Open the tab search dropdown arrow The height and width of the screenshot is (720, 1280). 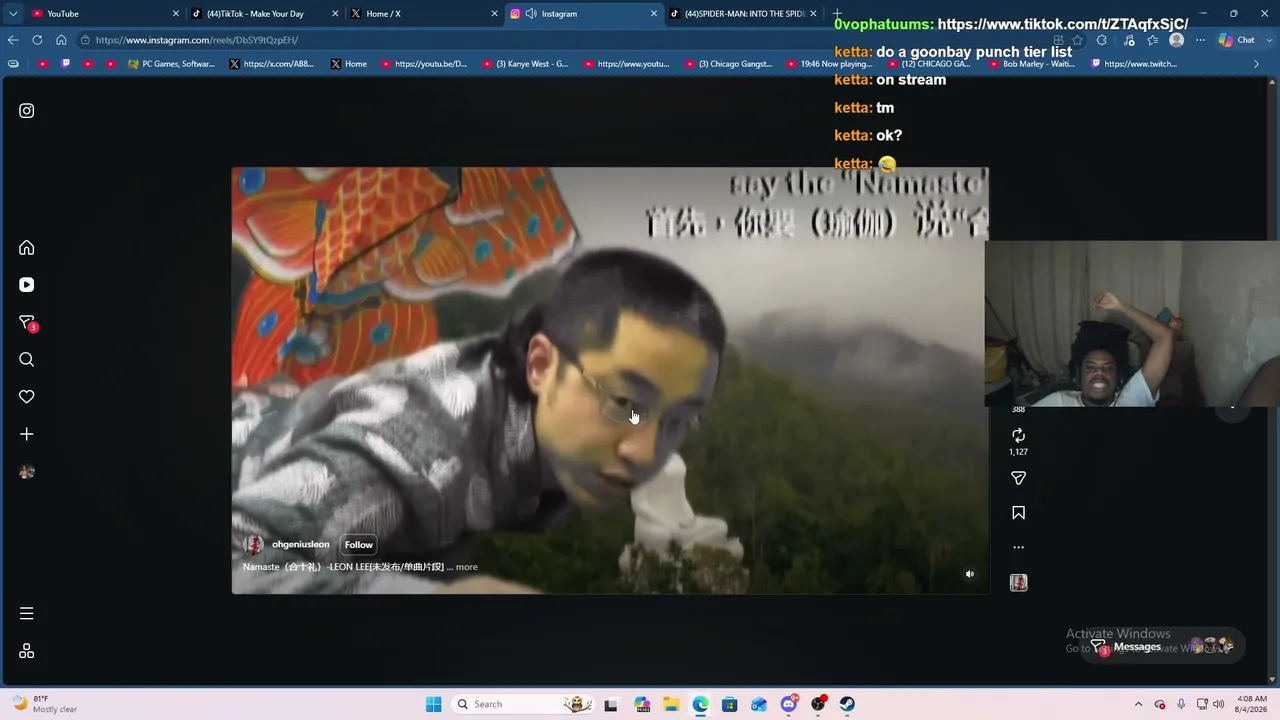coord(13,14)
